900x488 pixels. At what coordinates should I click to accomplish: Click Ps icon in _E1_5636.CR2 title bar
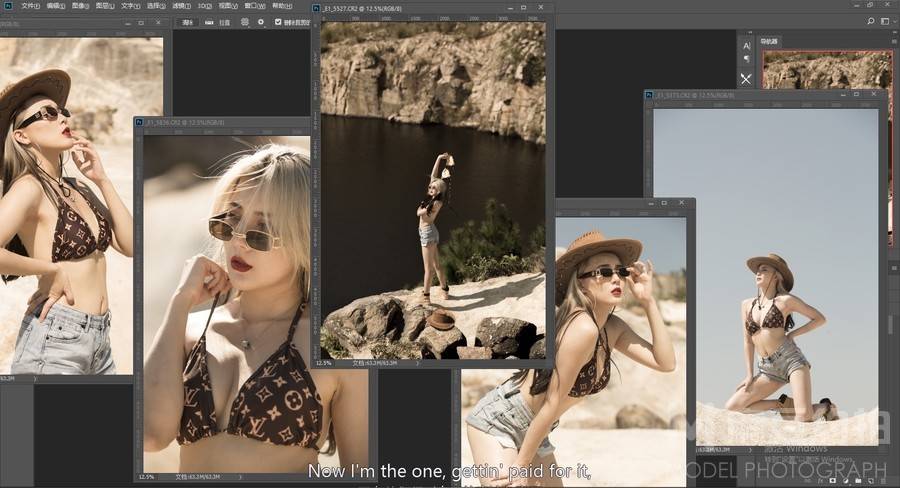(138, 122)
